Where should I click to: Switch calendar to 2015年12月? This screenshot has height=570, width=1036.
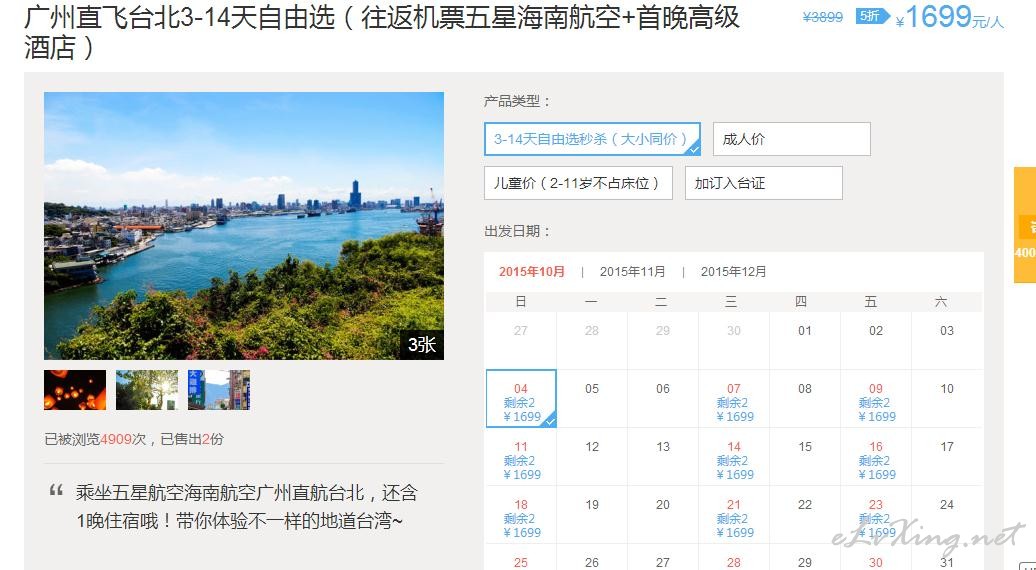(733, 271)
